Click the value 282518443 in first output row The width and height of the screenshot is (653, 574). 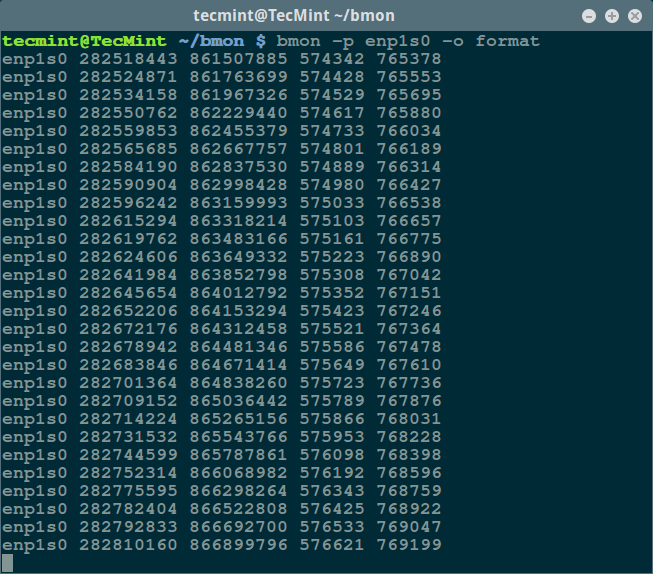[122, 59]
